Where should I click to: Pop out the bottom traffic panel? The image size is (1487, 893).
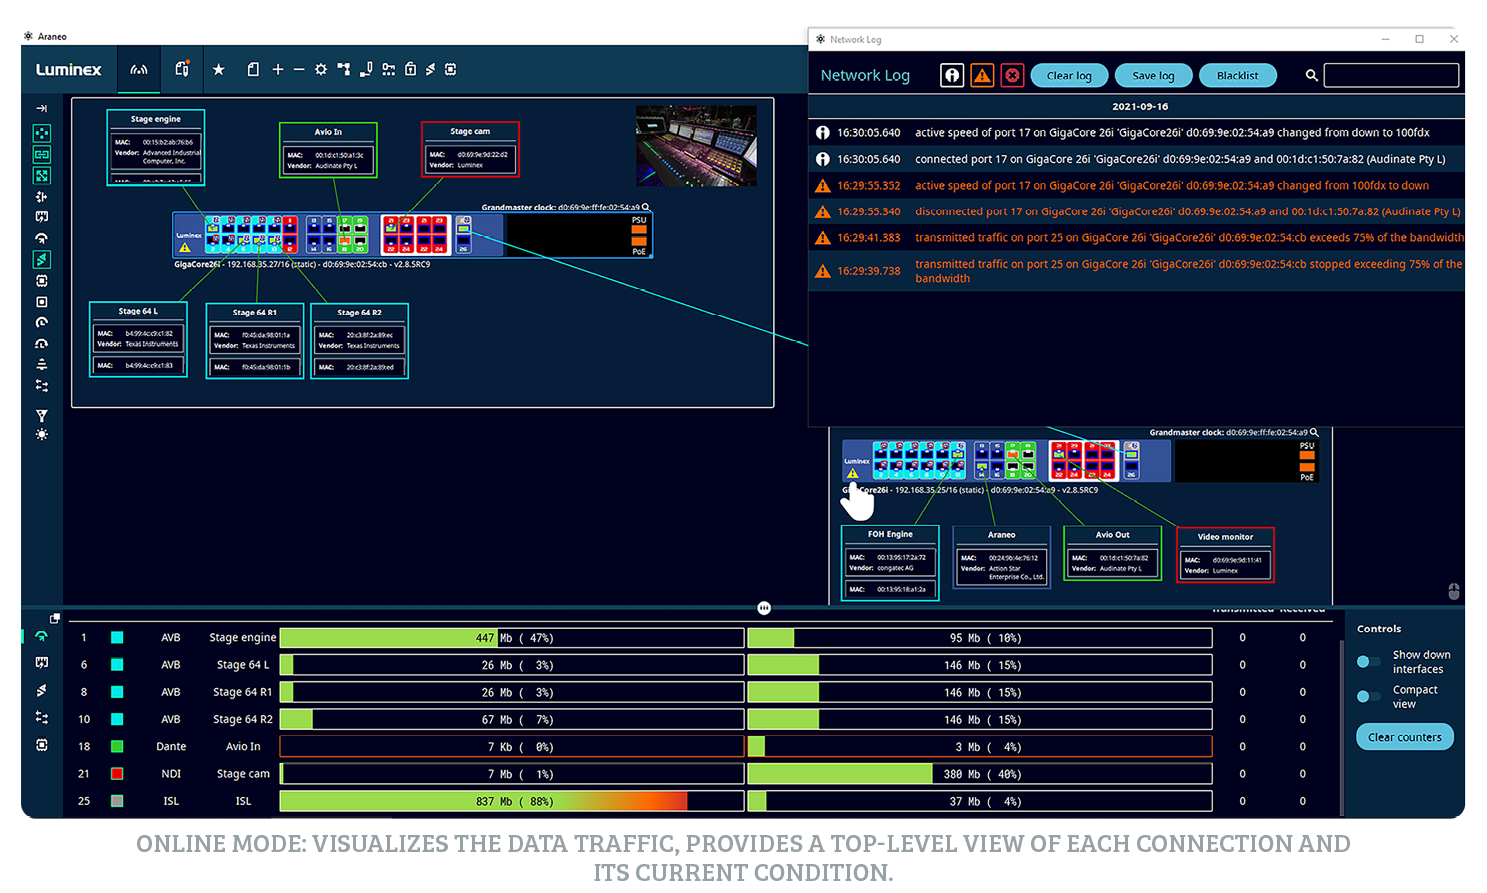[55, 619]
